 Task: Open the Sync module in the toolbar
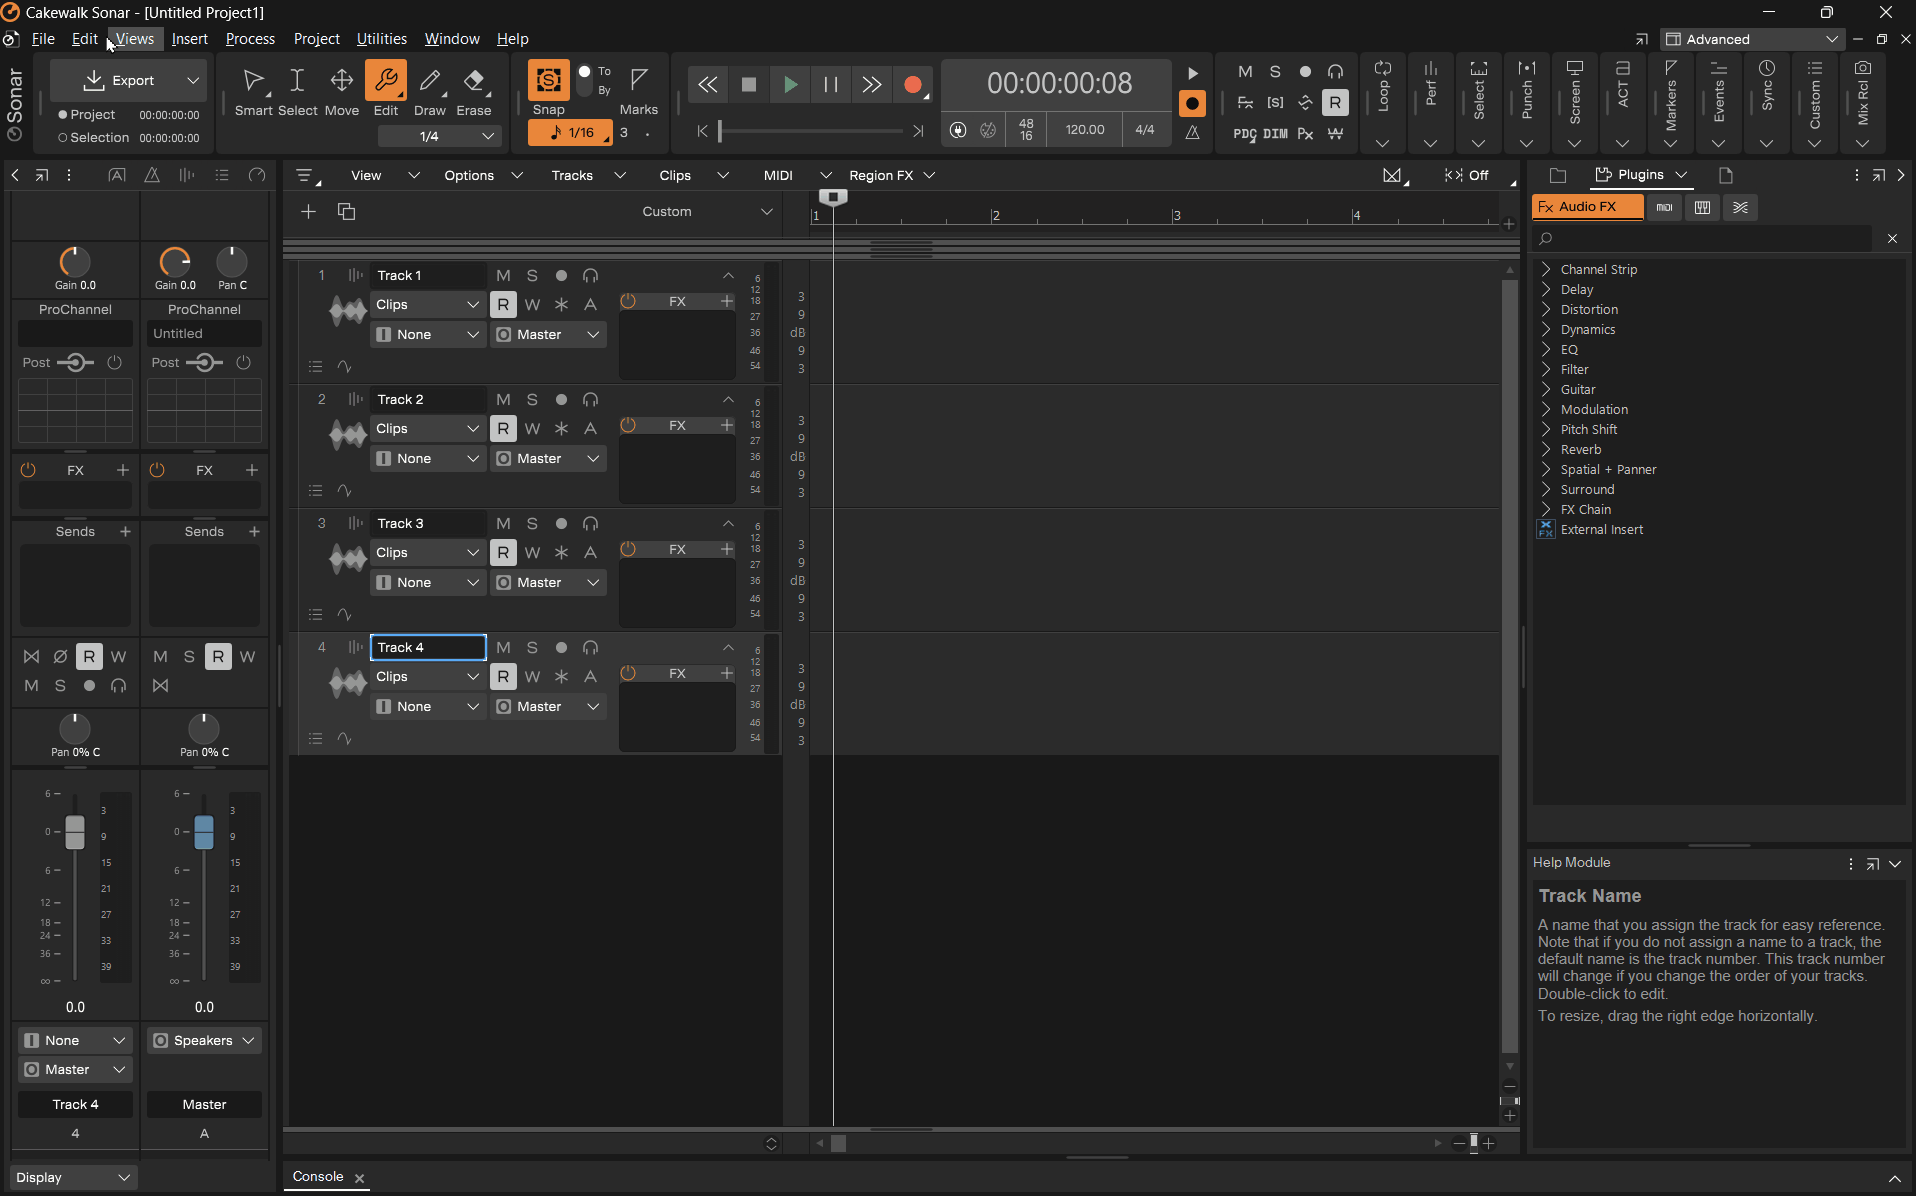pos(1767,95)
